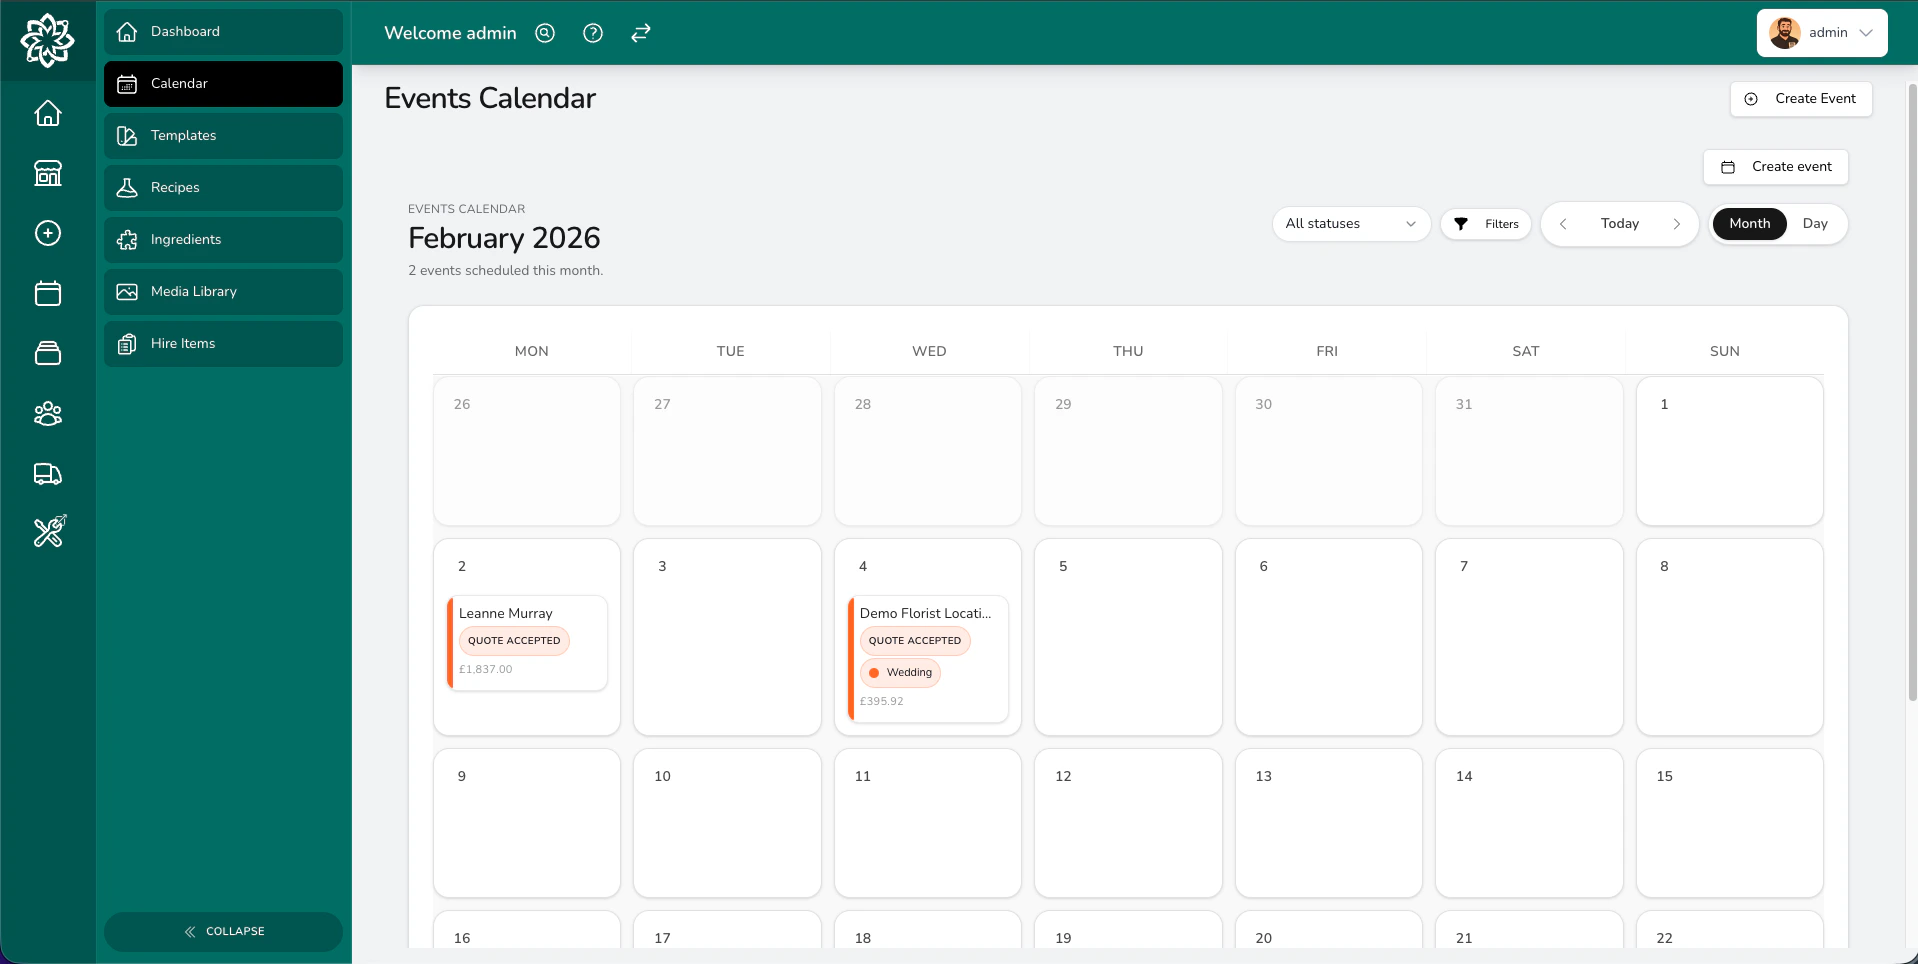Screen dimensions: 1918x964
Task: Open the tools (wrench) icon at rail bottom
Action: (x=47, y=532)
